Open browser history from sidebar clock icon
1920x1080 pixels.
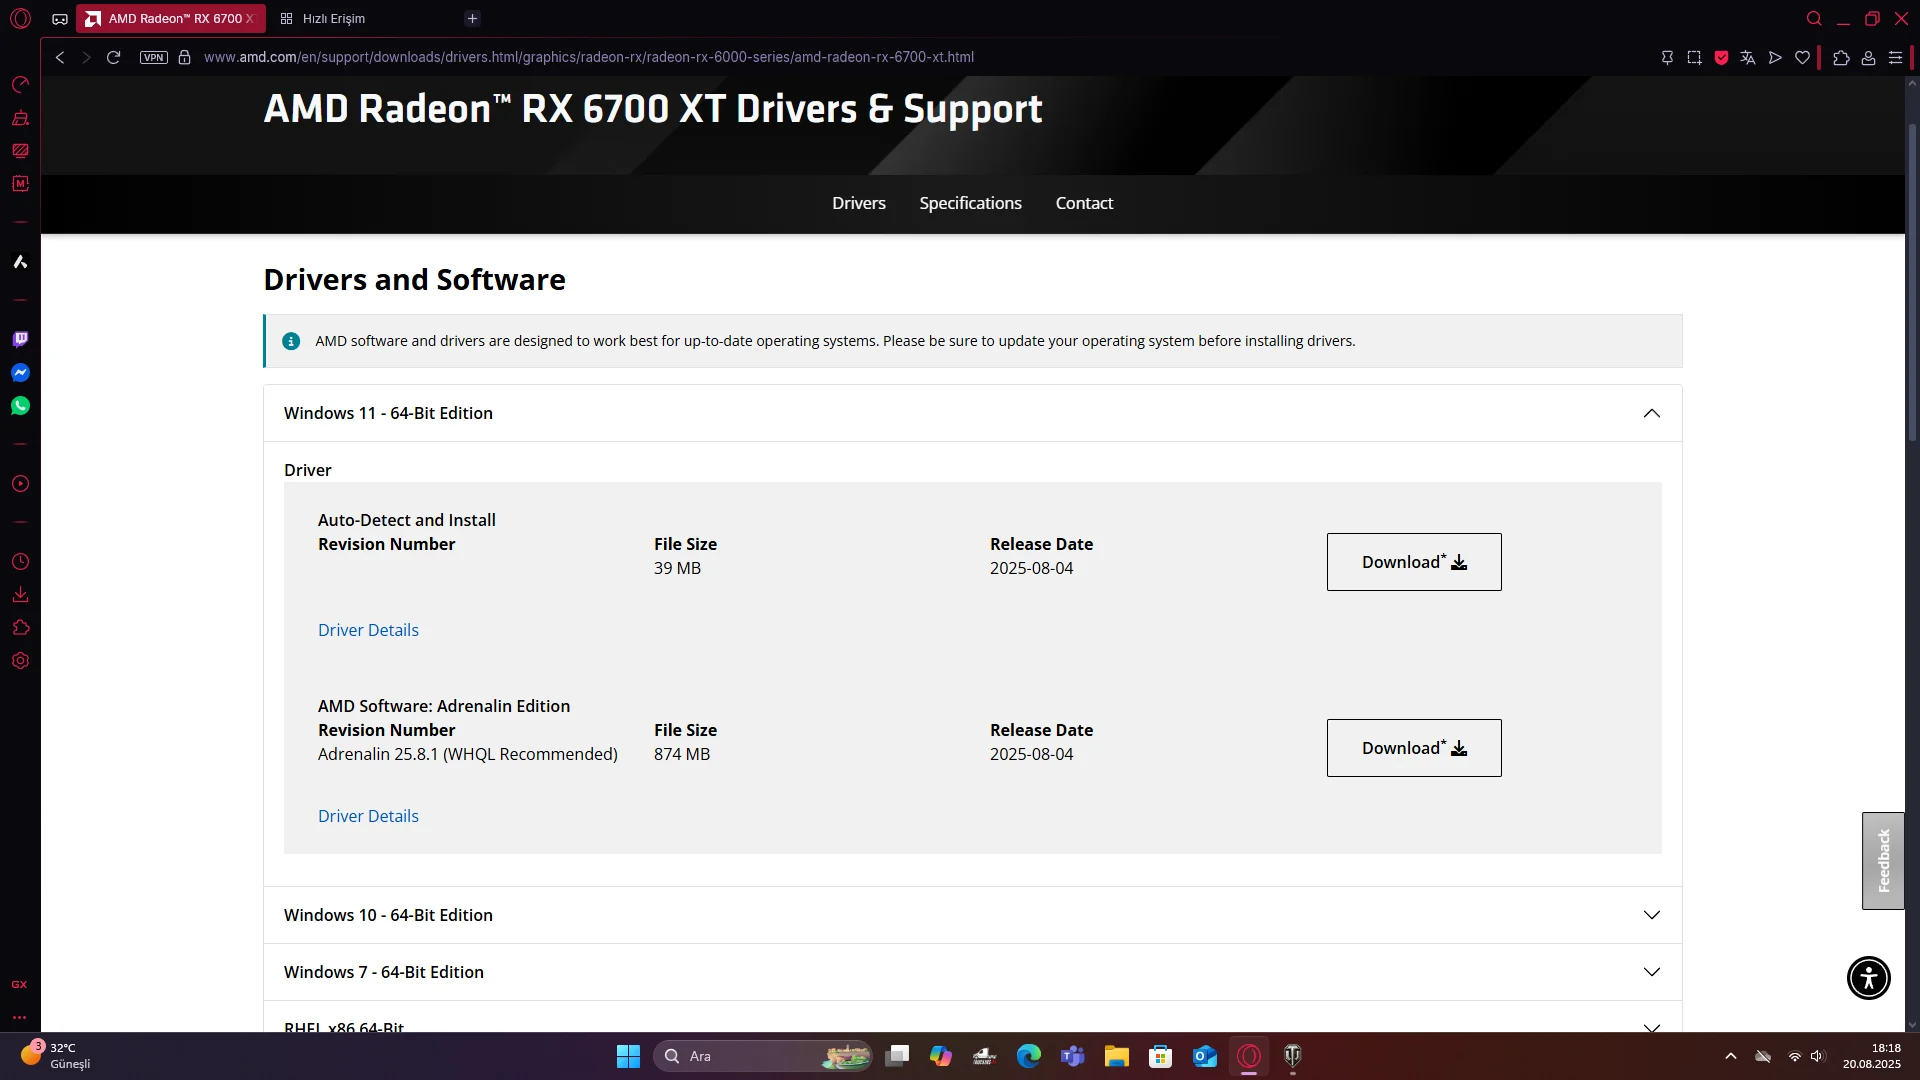20,562
